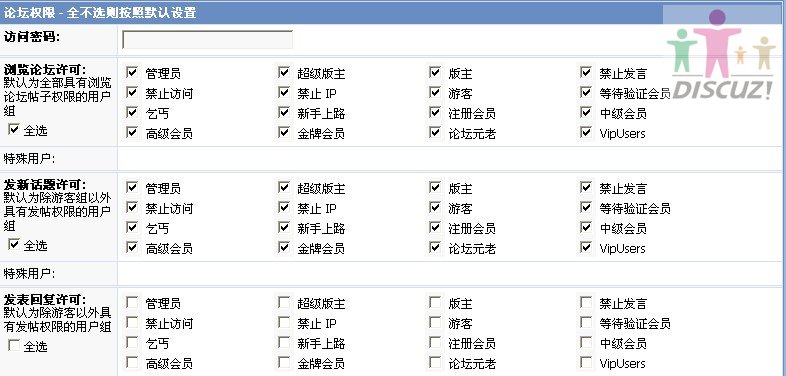The height and width of the screenshot is (376, 786).
Task: Check 注册会员 under 发表回复许可
Action: [435, 342]
